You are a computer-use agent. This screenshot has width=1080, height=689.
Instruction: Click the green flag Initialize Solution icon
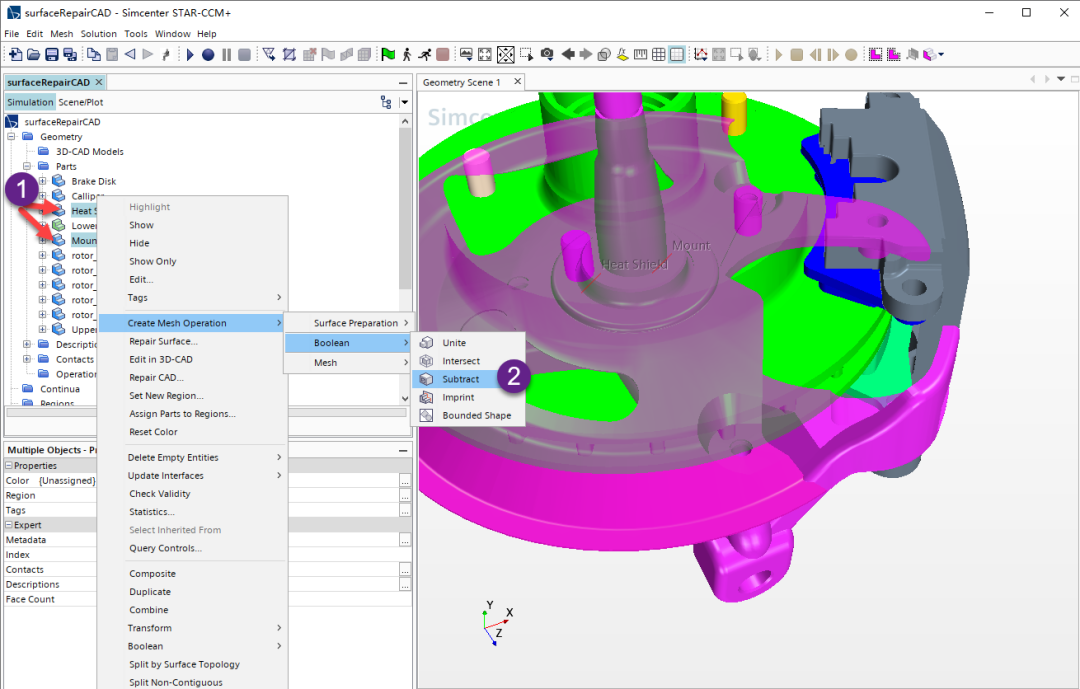388,54
